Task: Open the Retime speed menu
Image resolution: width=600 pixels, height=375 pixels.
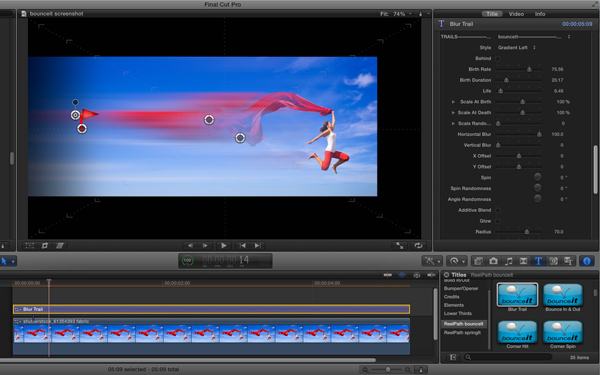Action: pos(457,261)
